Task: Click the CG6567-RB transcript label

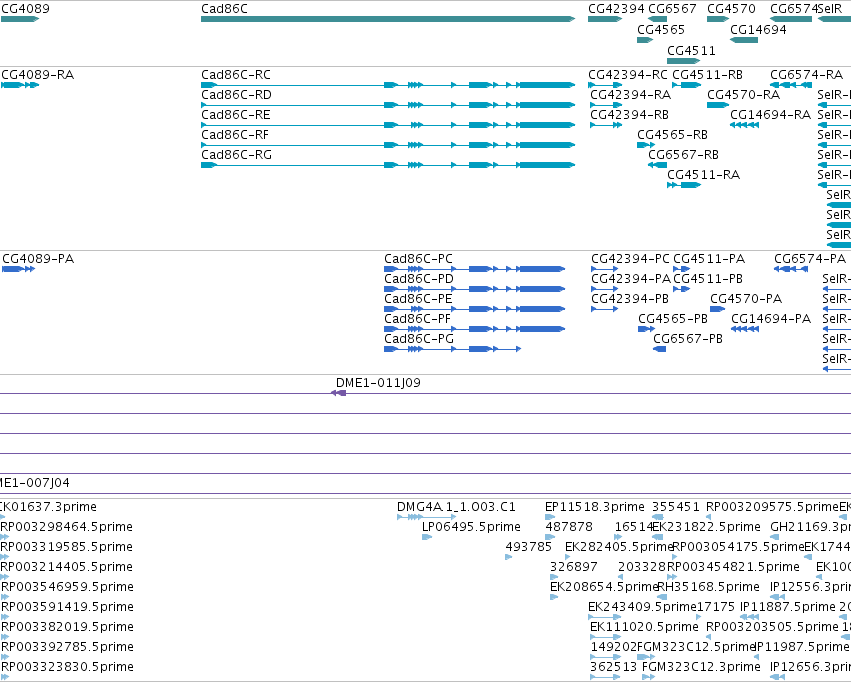Action: coord(683,155)
